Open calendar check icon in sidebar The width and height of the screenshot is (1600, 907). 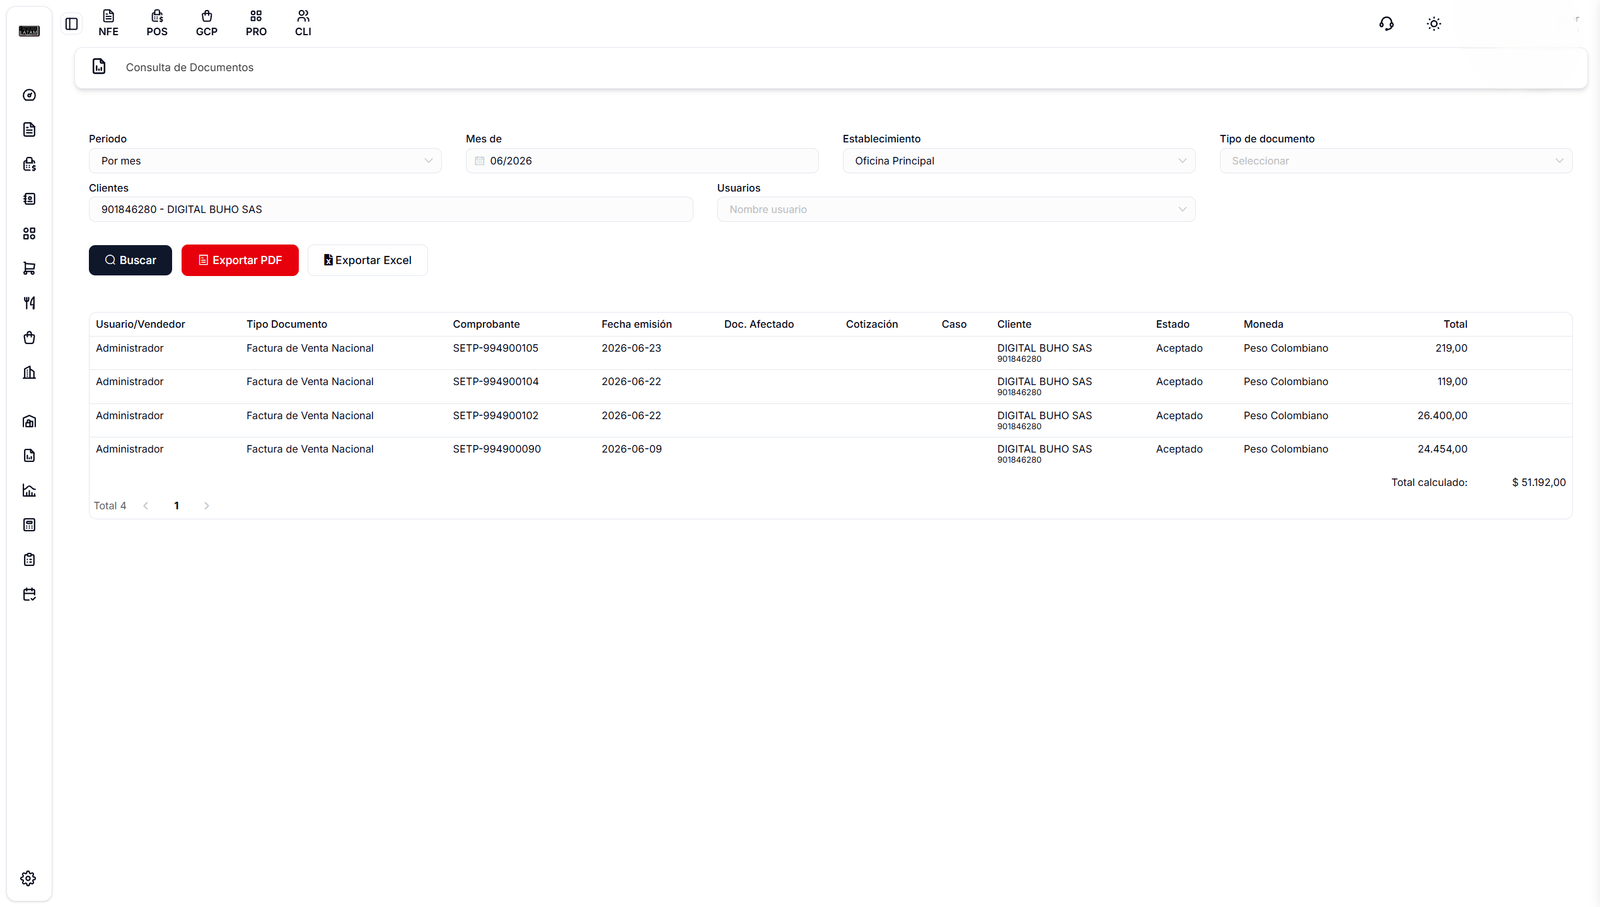click(29, 594)
